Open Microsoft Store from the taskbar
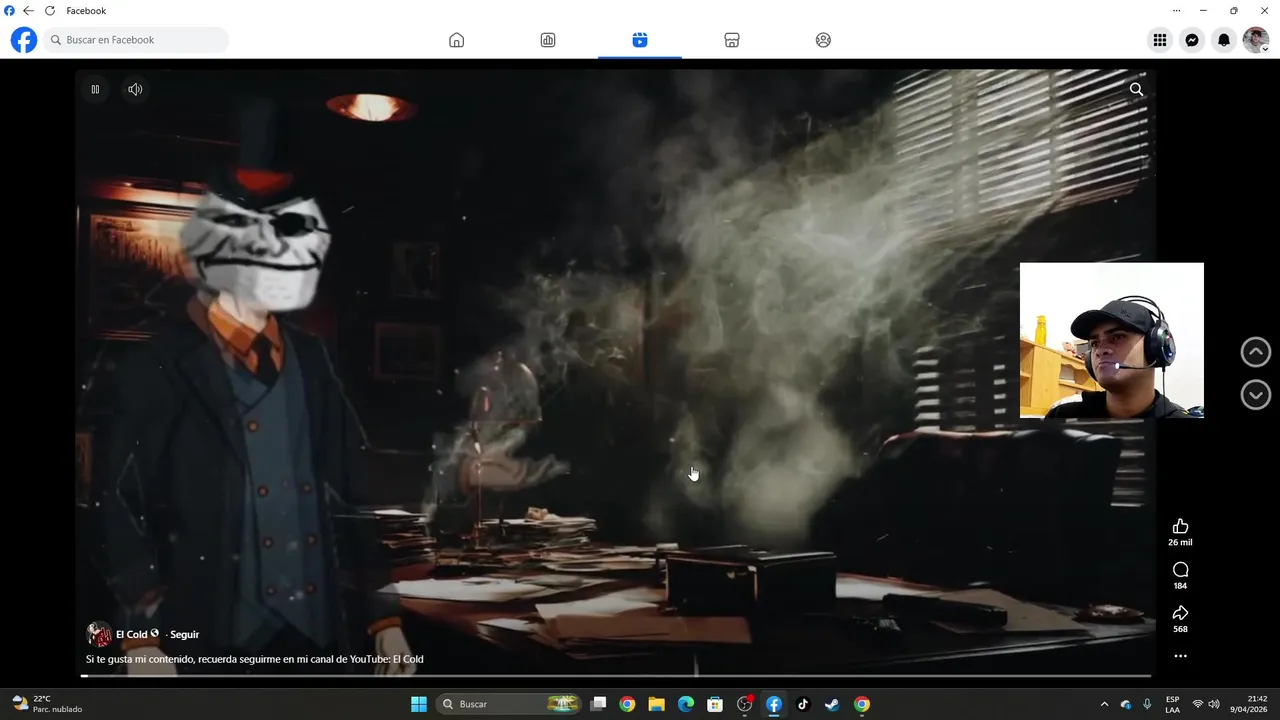 pyautogui.click(x=715, y=704)
